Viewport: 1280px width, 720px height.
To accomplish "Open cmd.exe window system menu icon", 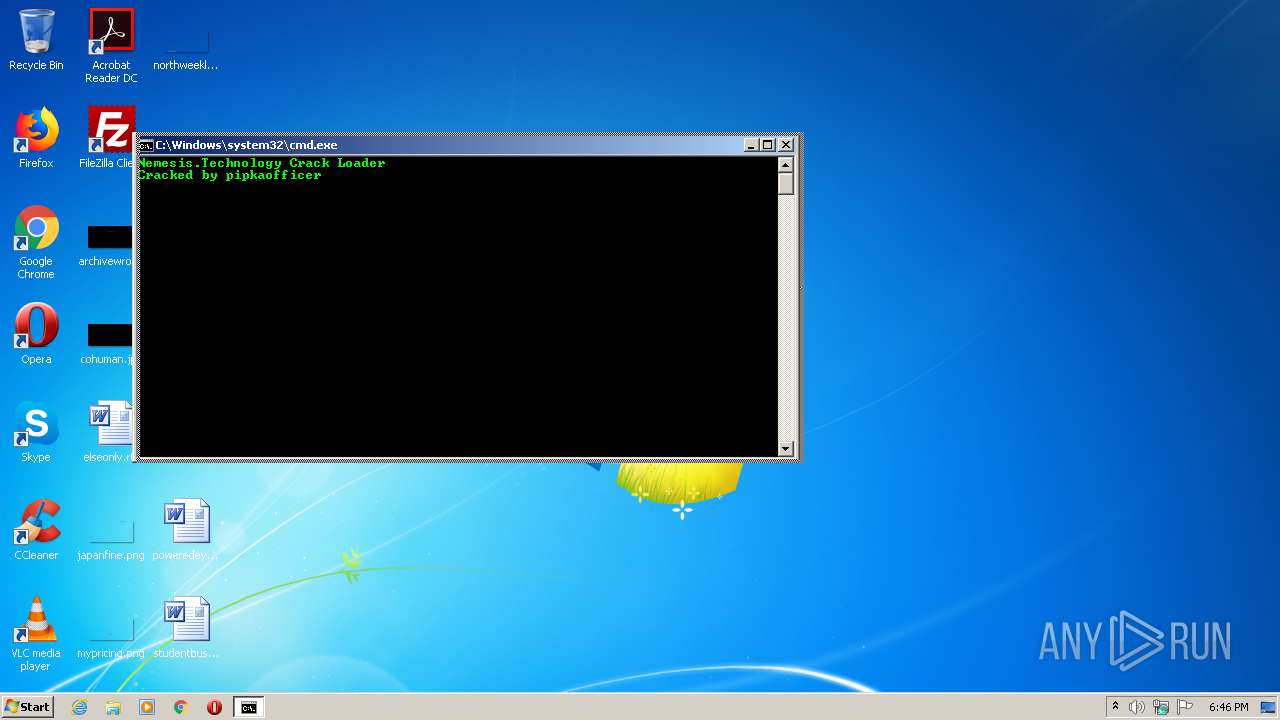I will click(146, 145).
